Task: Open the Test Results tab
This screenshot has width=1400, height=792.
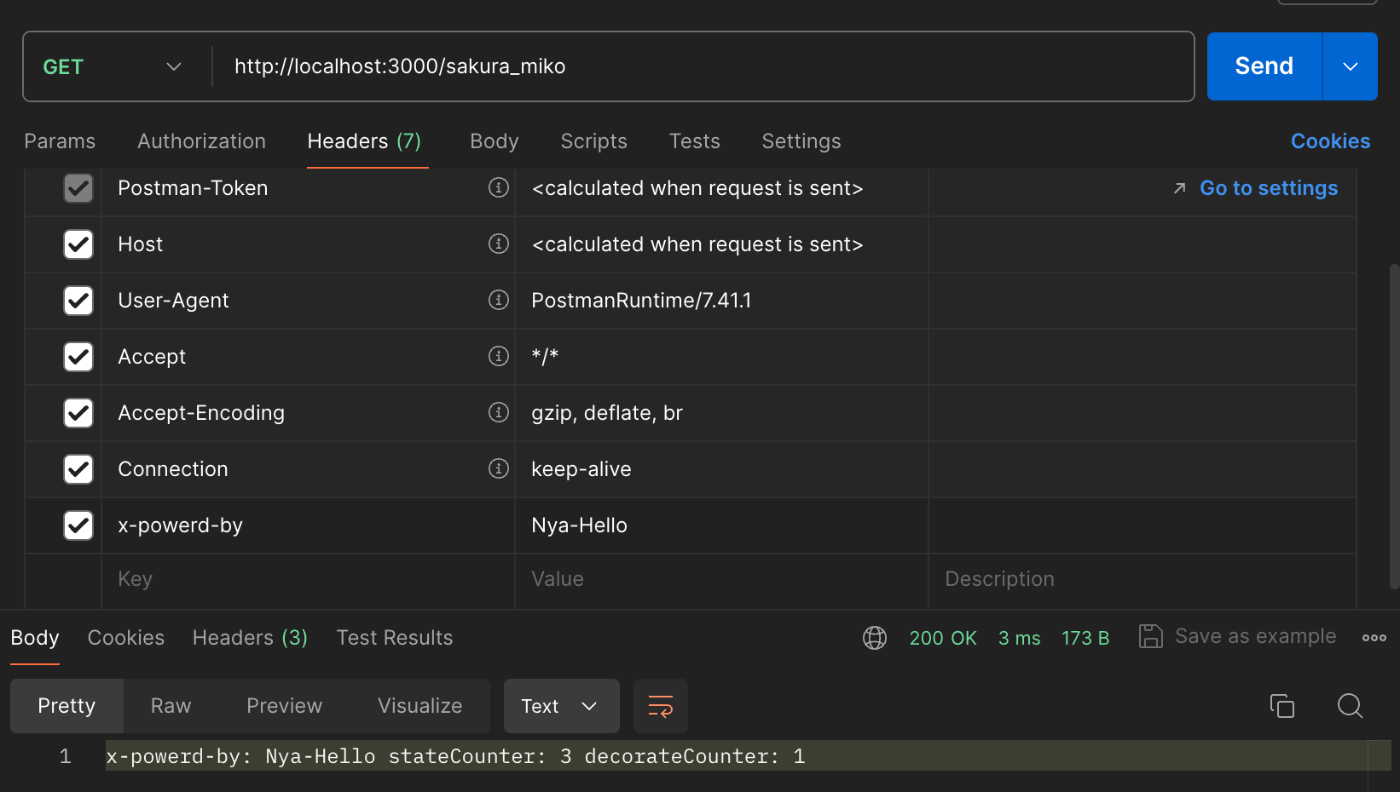Action: 394,638
